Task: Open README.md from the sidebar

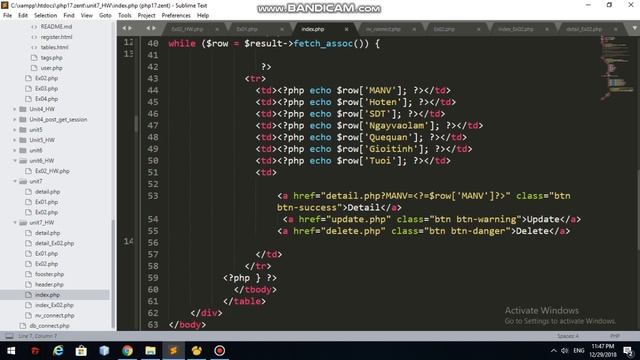Action: pos(56,27)
